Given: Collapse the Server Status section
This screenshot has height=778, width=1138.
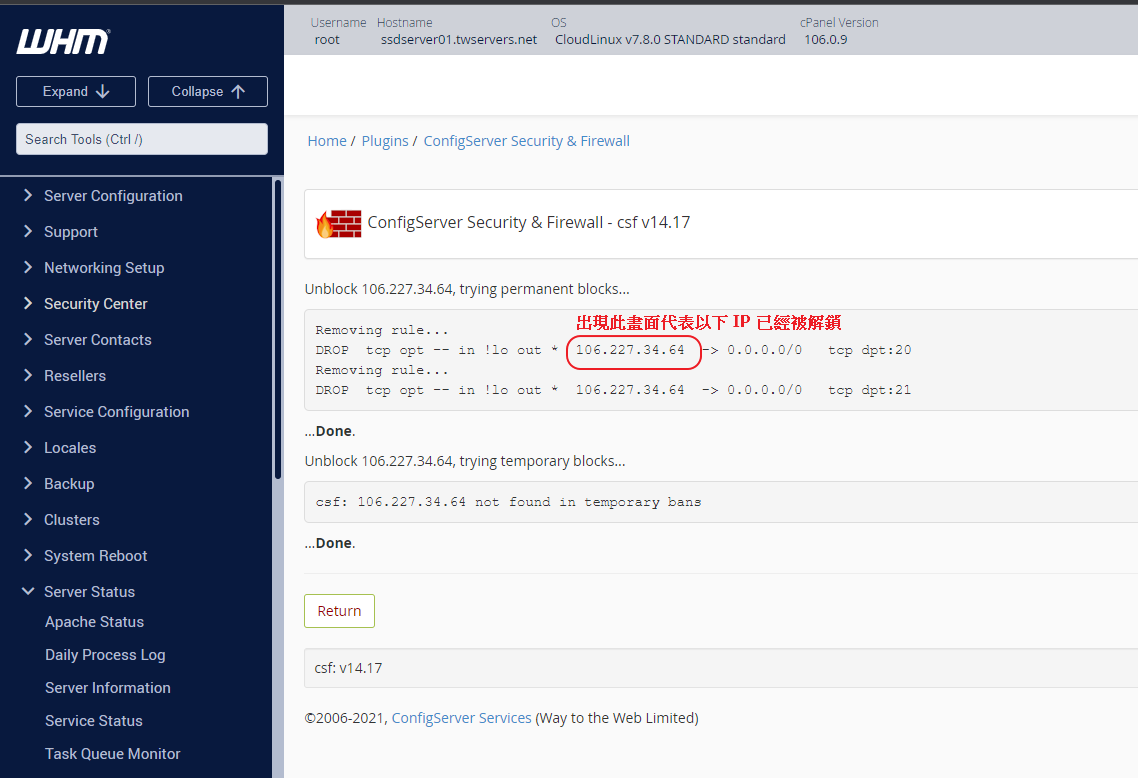Looking at the screenshot, I should [28, 592].
